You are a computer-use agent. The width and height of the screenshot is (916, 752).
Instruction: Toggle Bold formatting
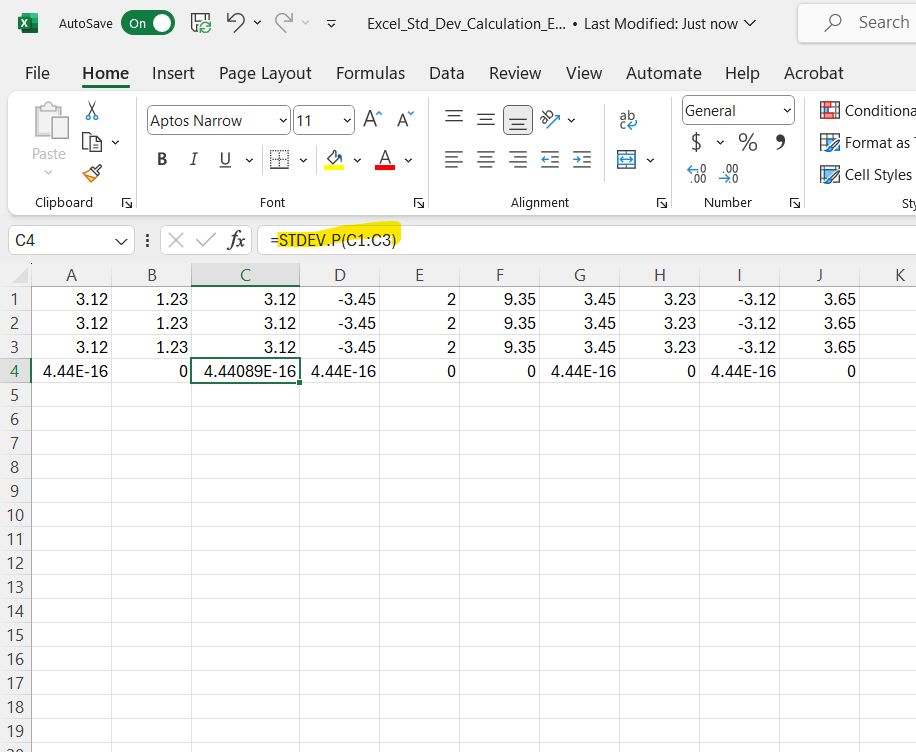[162, 159]
